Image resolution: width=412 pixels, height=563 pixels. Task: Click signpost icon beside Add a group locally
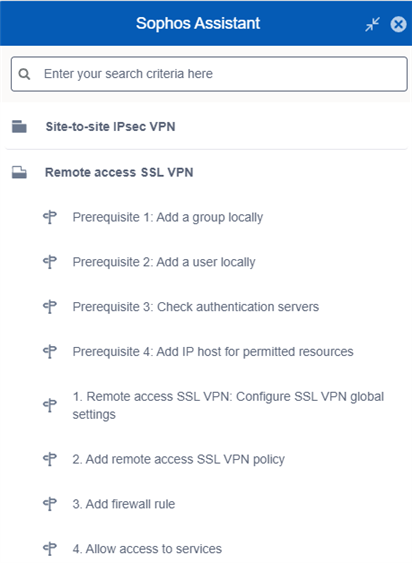click(50, 217)
